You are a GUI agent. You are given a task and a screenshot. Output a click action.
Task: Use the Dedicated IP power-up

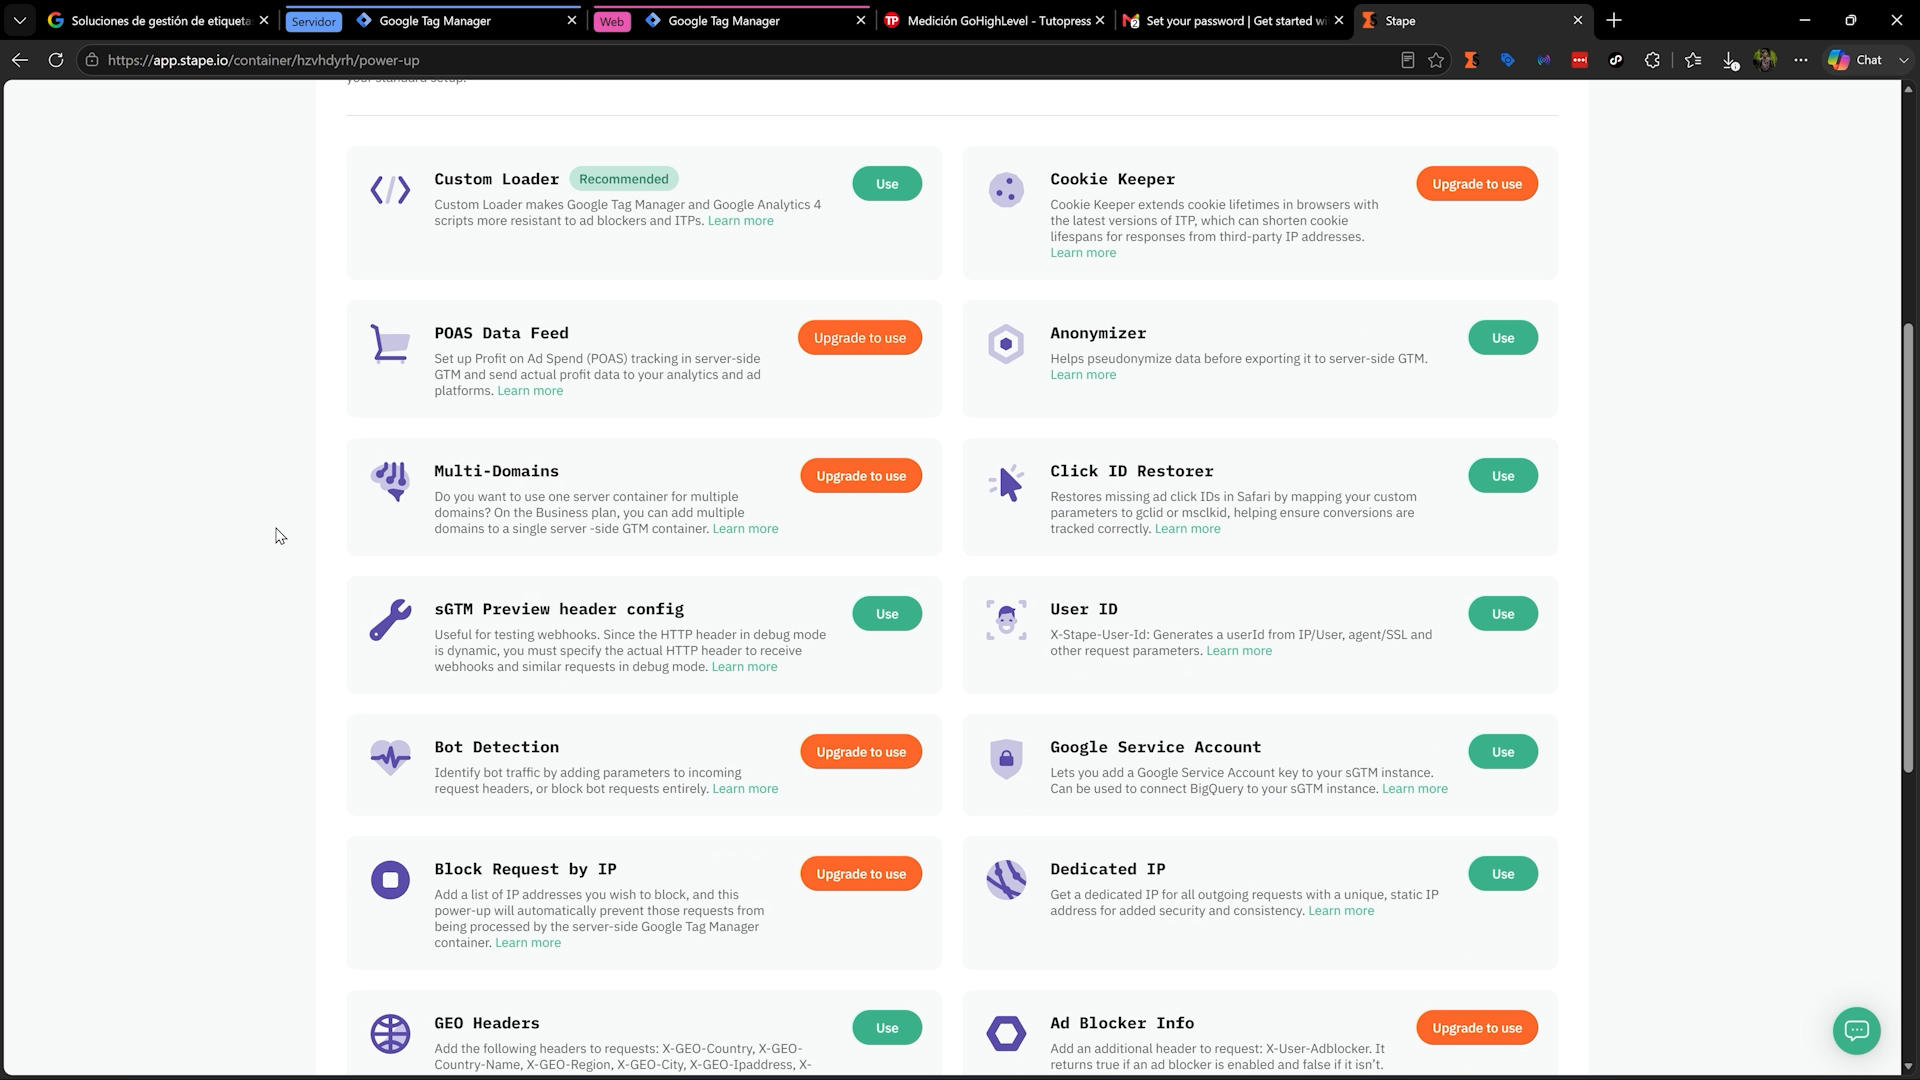pyautogui.click(x=1503, y=874)
